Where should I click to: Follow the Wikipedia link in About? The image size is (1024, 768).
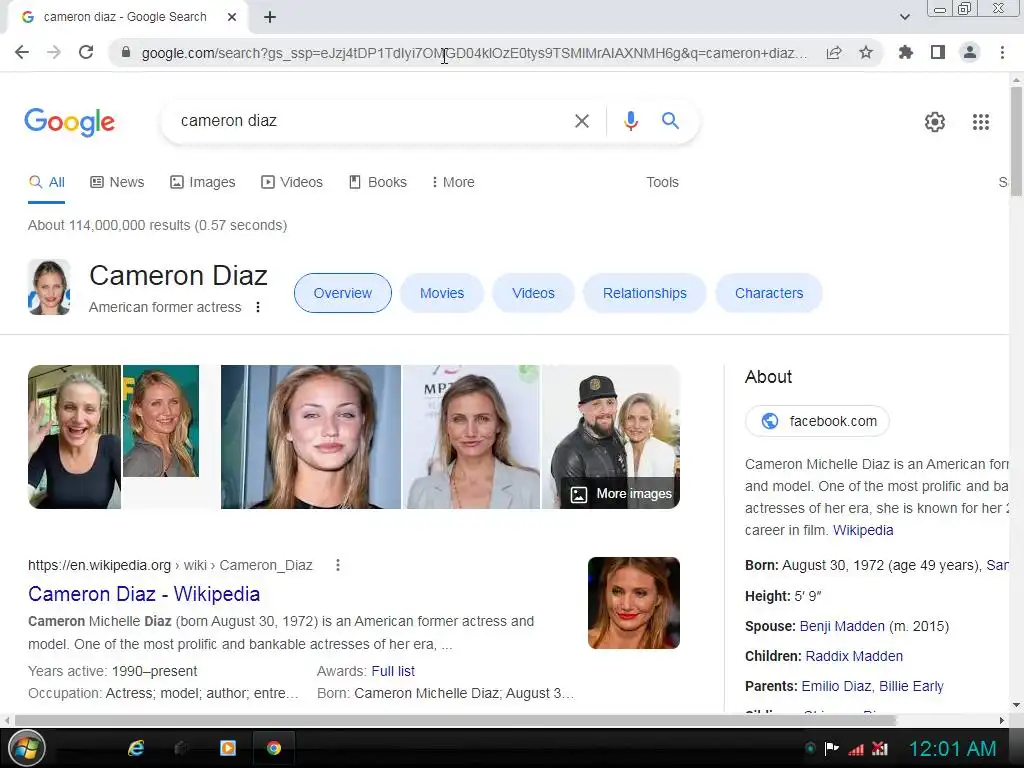[863, 530]
